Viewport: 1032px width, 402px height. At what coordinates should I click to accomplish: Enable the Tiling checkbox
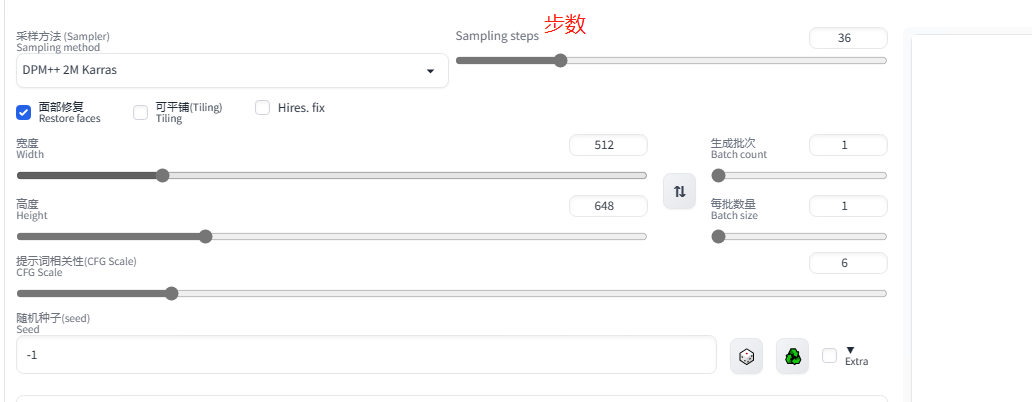pyautogui.click(x=141, y=112)
